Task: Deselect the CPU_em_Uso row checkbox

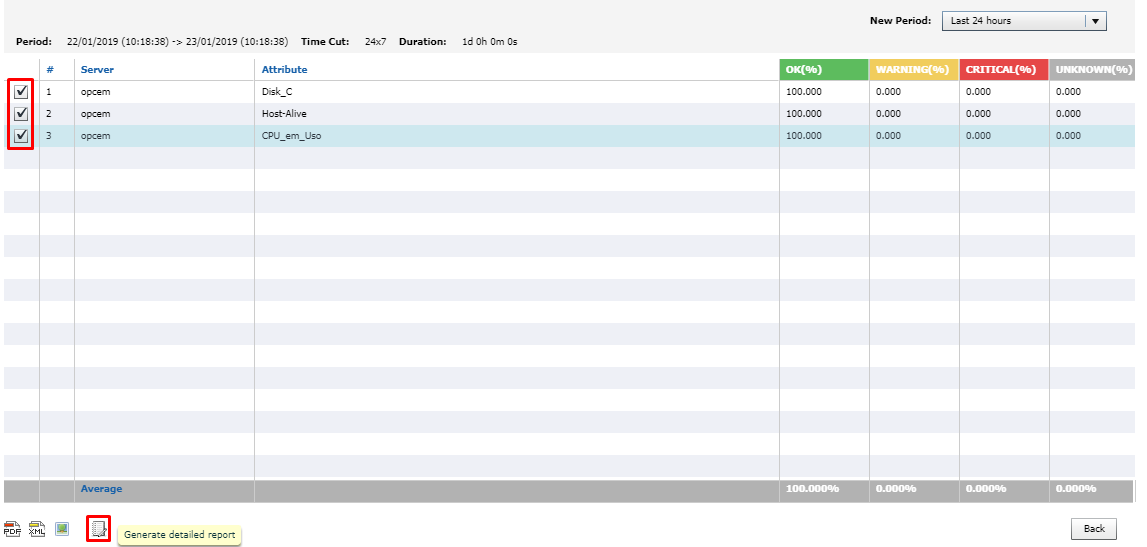Action: [x=21, y=135]
